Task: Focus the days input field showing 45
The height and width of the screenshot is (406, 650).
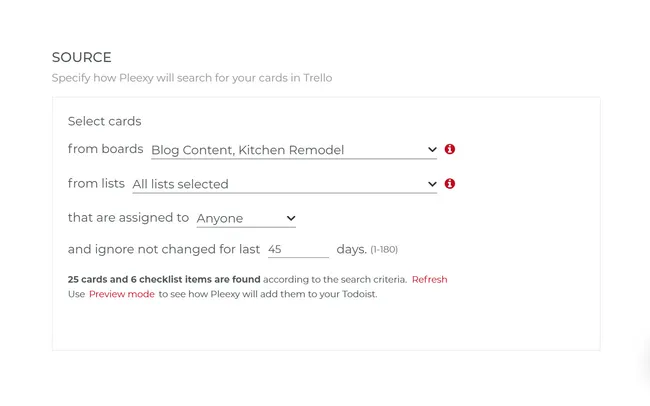Action: (x=297, y=249)
